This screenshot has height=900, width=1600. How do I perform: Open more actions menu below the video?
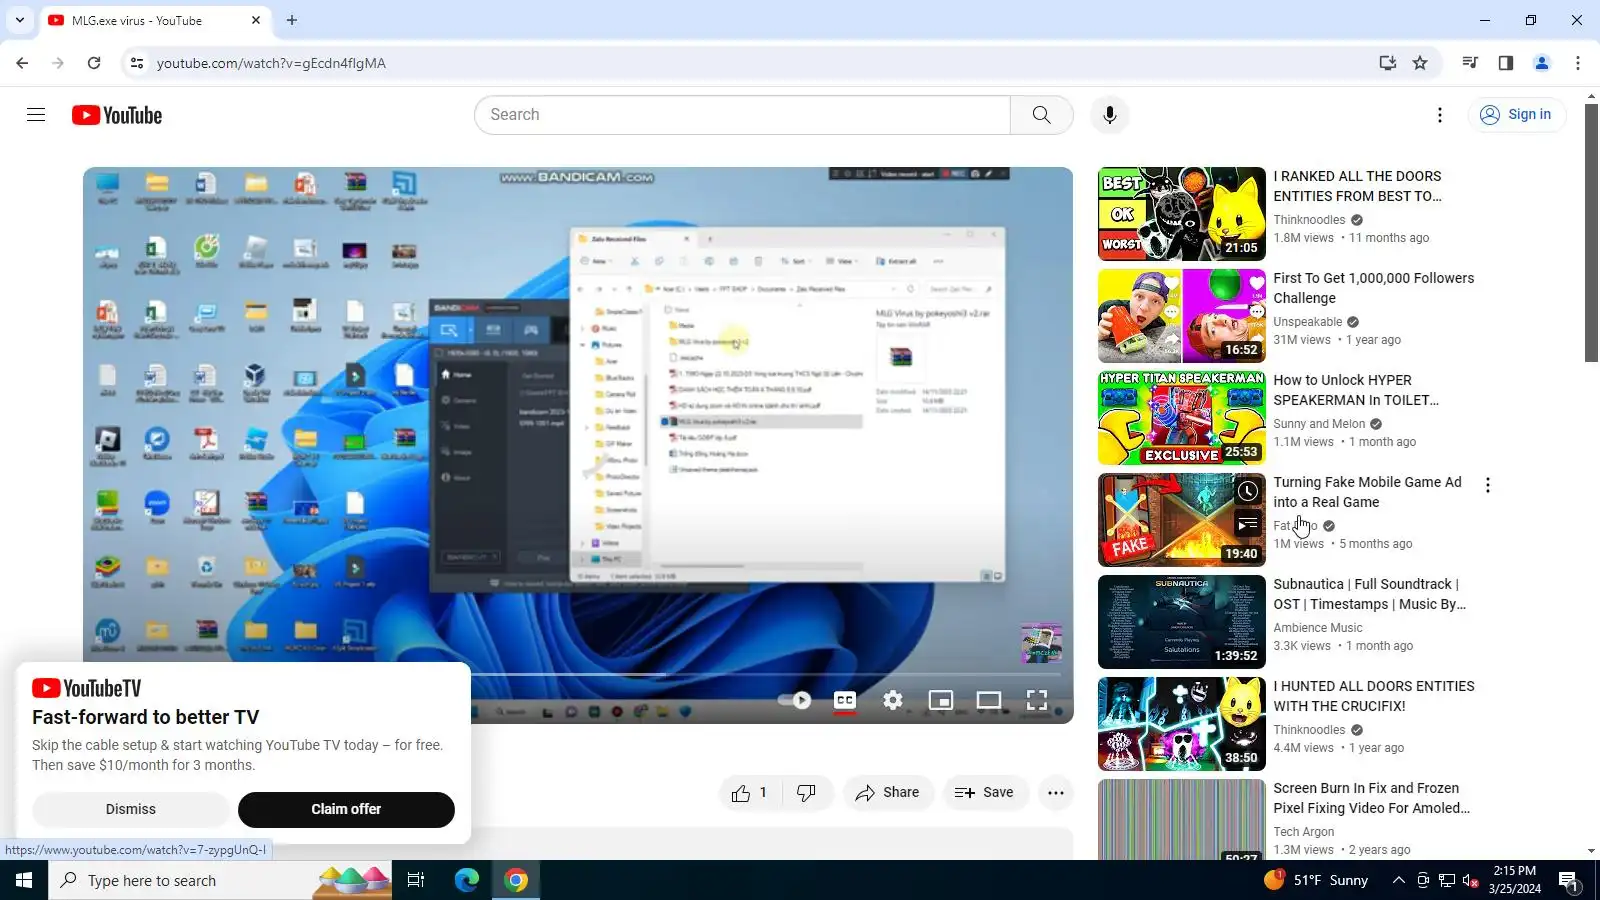tap(1056, 793)
